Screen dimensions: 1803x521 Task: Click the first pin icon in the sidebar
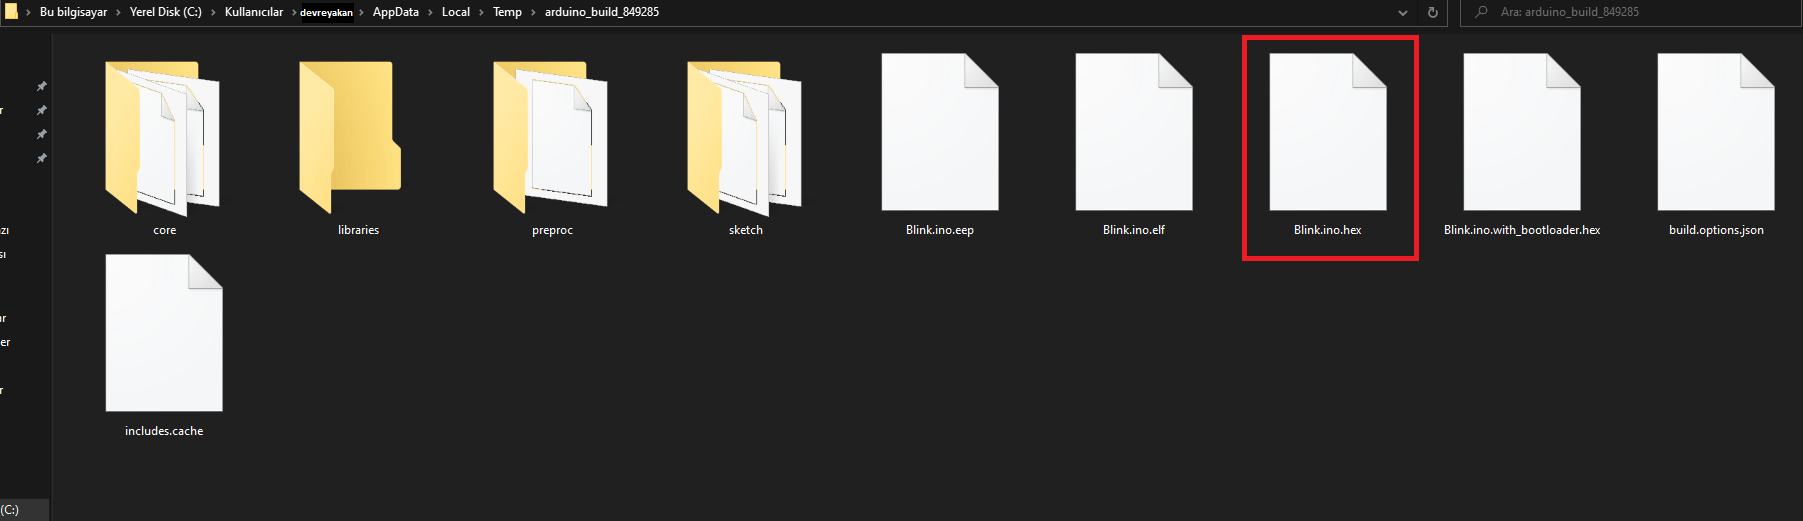point(41,86)
